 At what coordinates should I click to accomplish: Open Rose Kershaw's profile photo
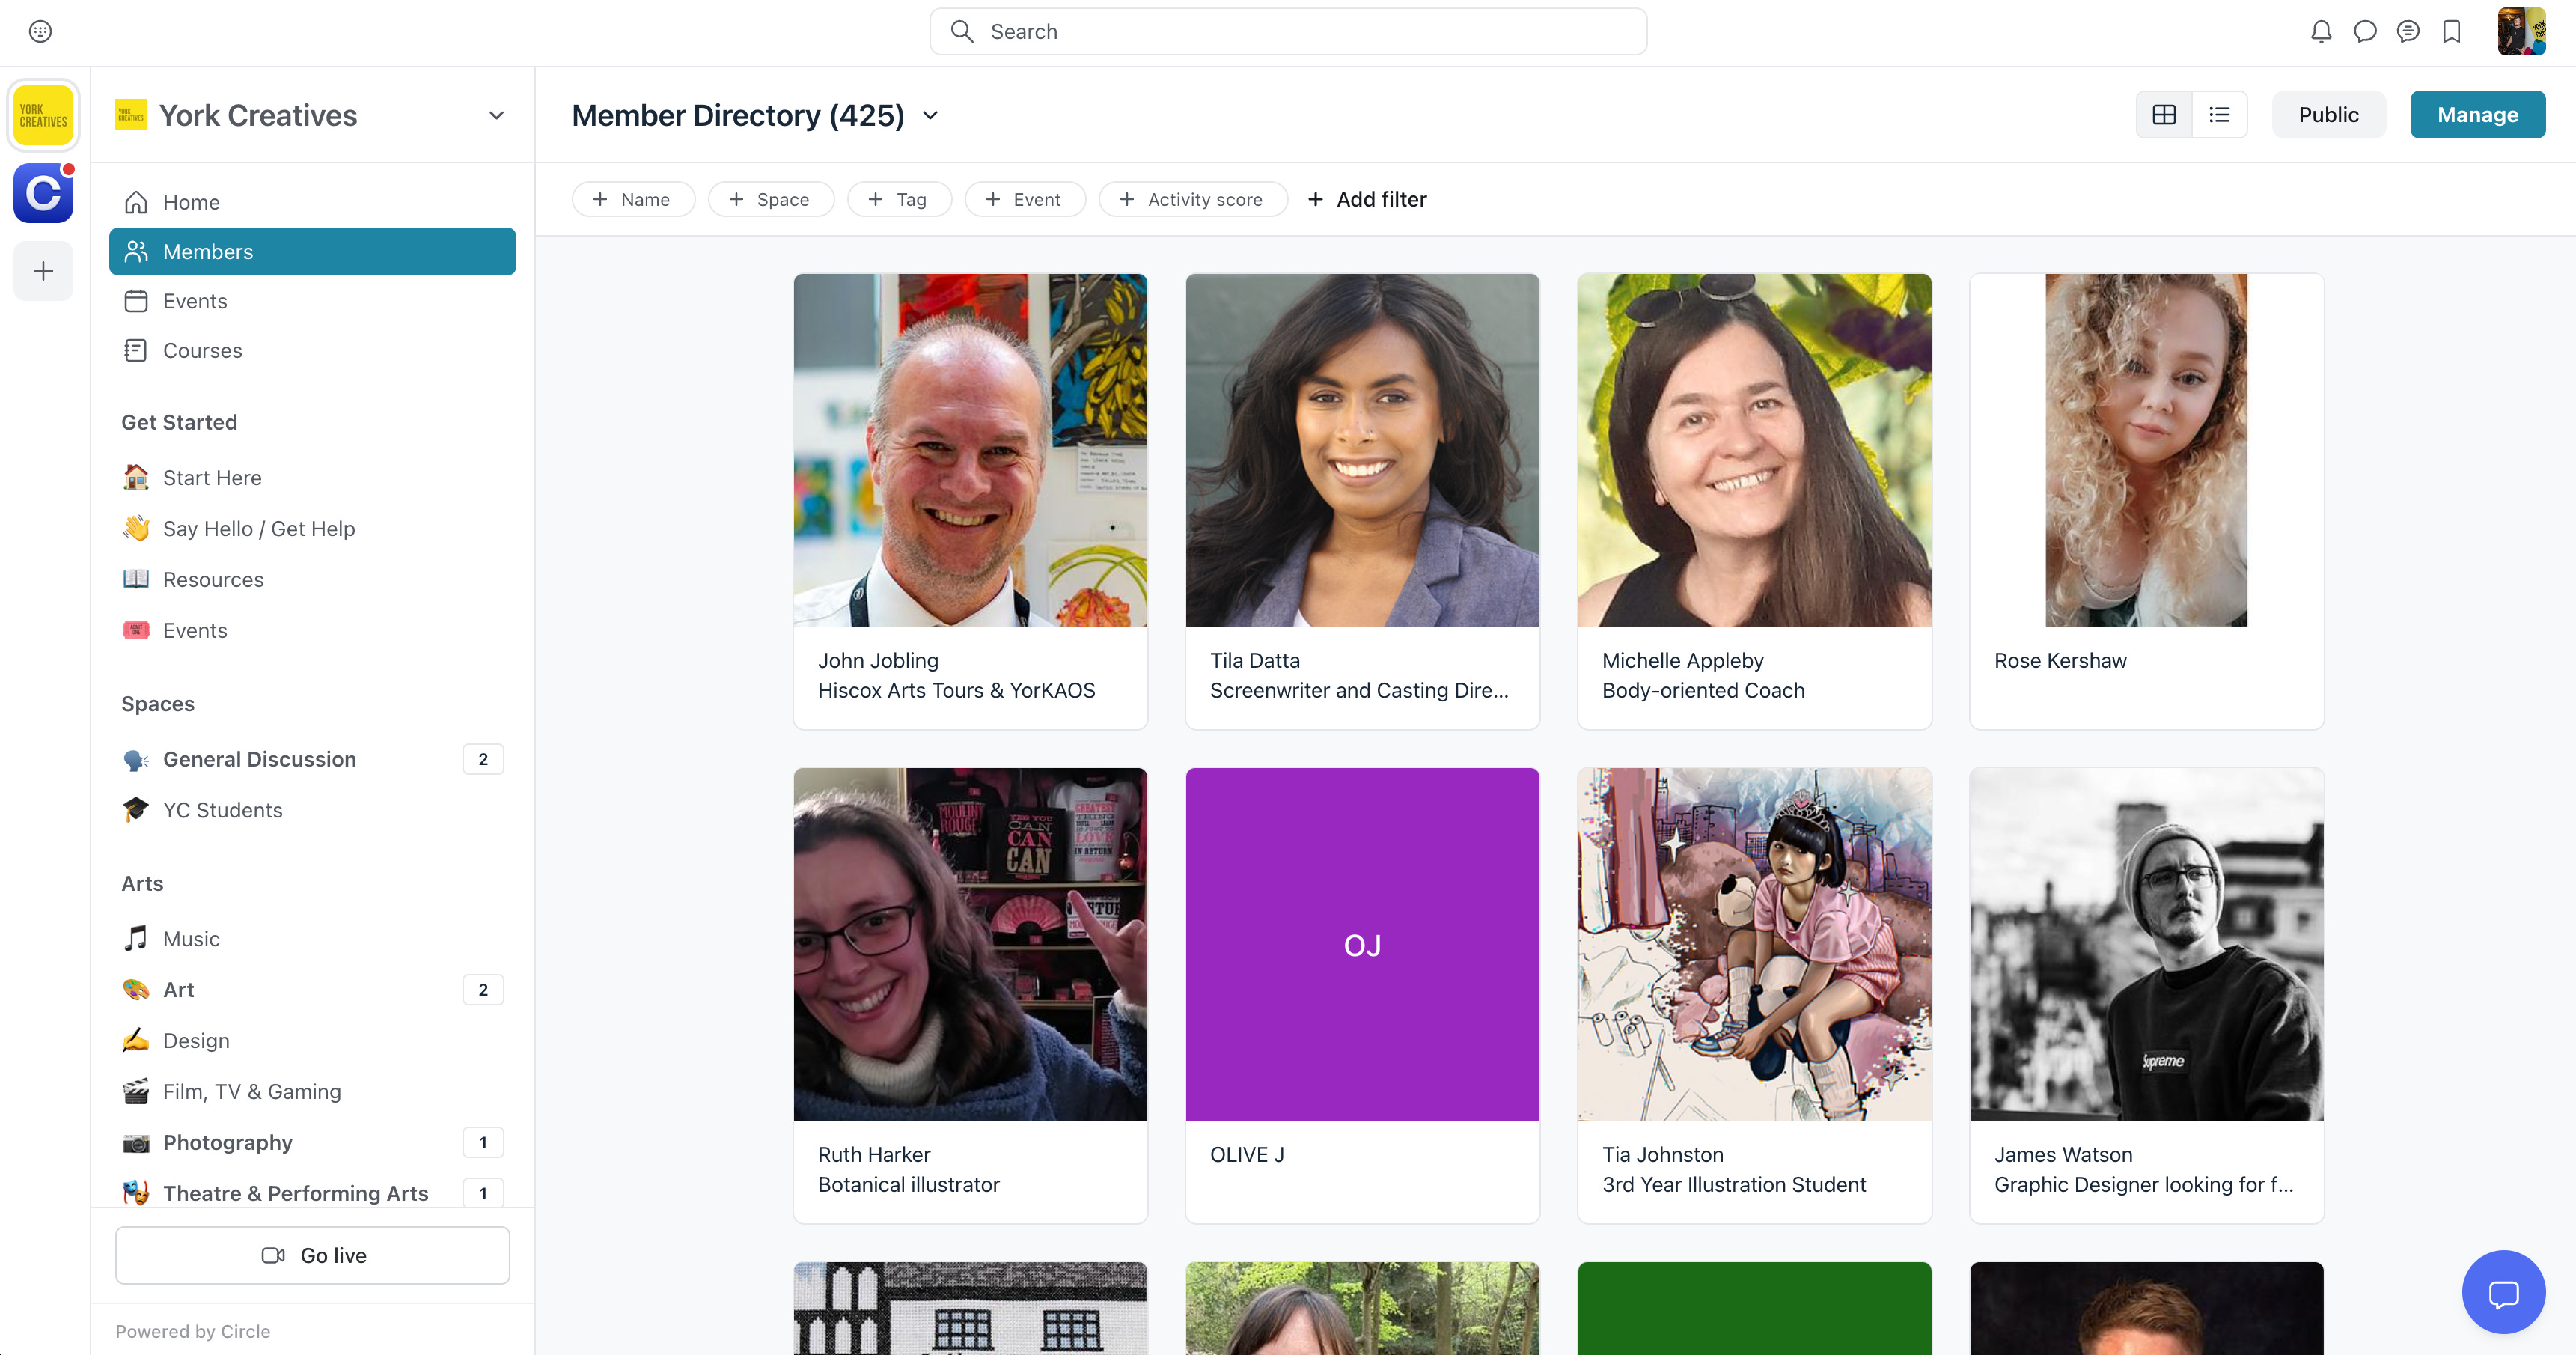point(2146,451)
